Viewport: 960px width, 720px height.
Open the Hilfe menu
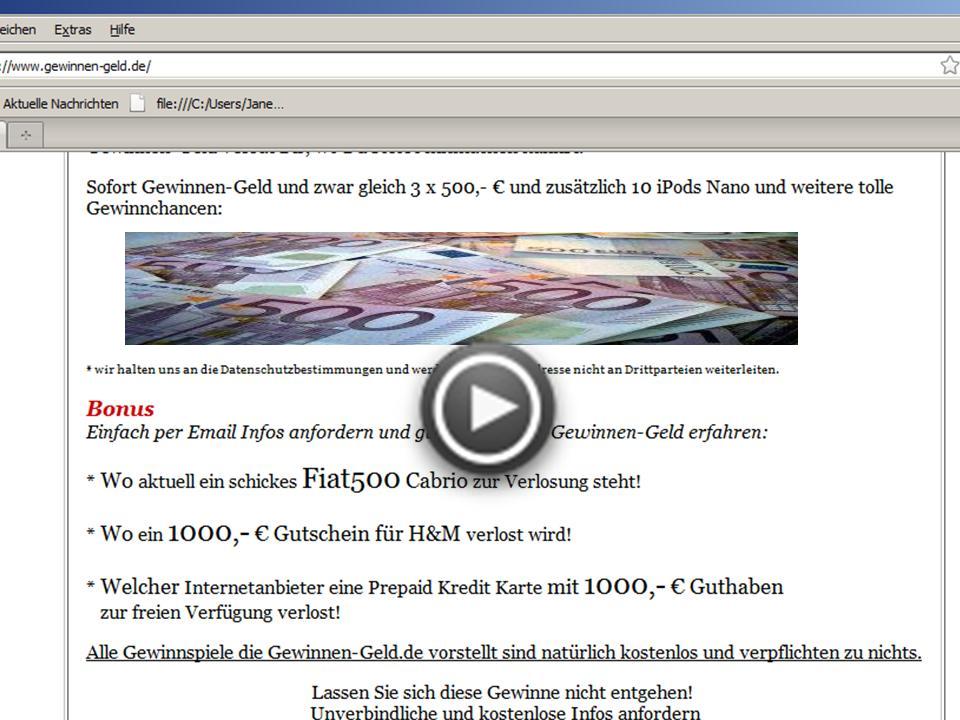pos(120,30)
